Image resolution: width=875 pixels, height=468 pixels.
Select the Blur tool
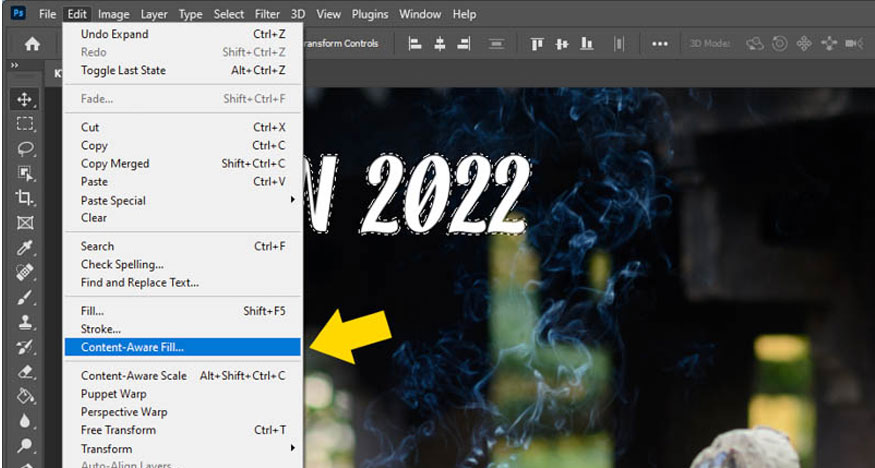[25, 421]
